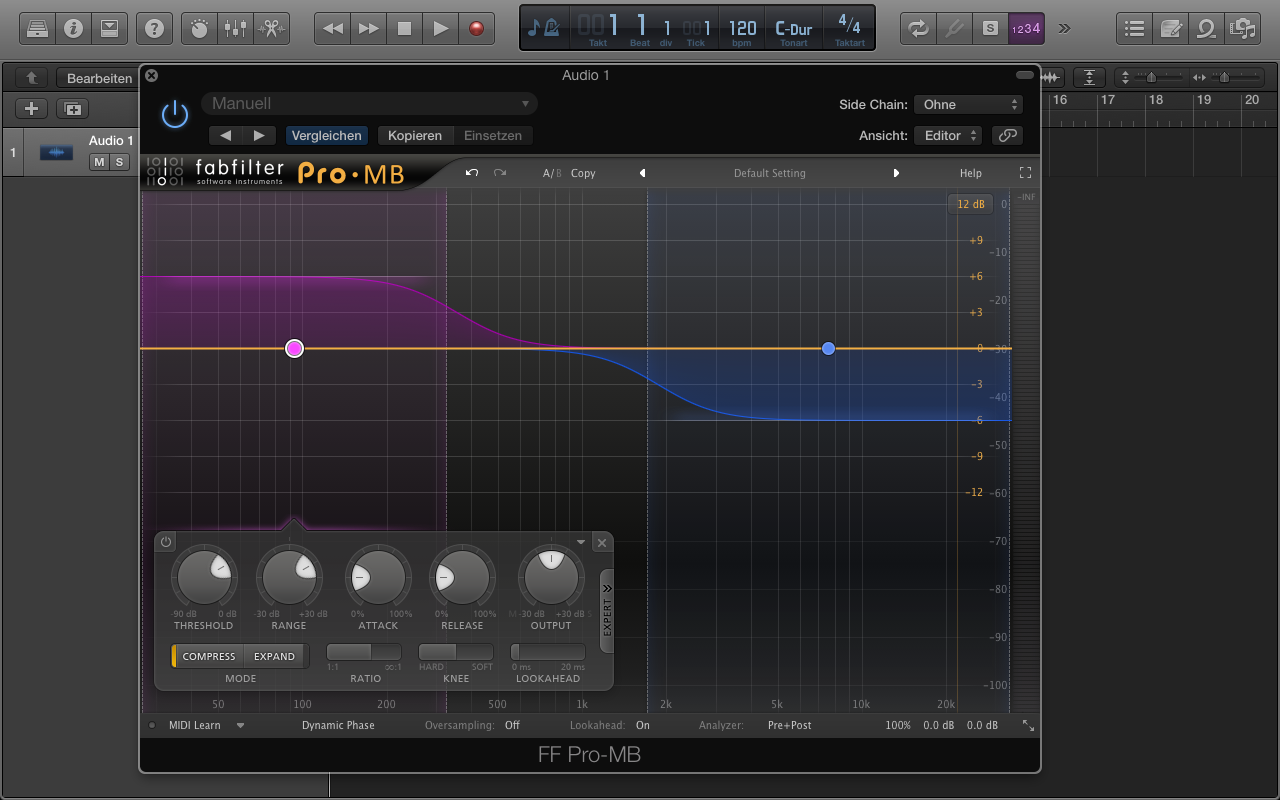Open the Note Pad icon

pyautogui.click(x=1170, y=29)
